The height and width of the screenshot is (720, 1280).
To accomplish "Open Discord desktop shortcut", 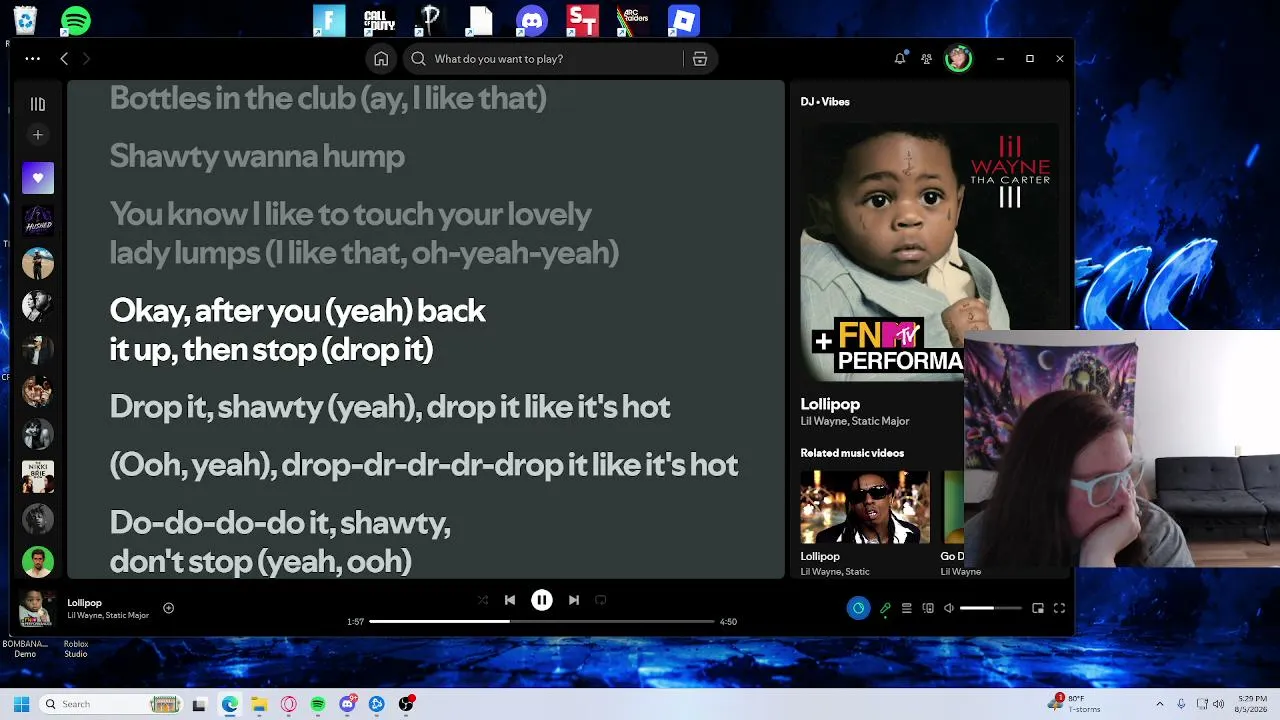I will (x=532, y=20).
